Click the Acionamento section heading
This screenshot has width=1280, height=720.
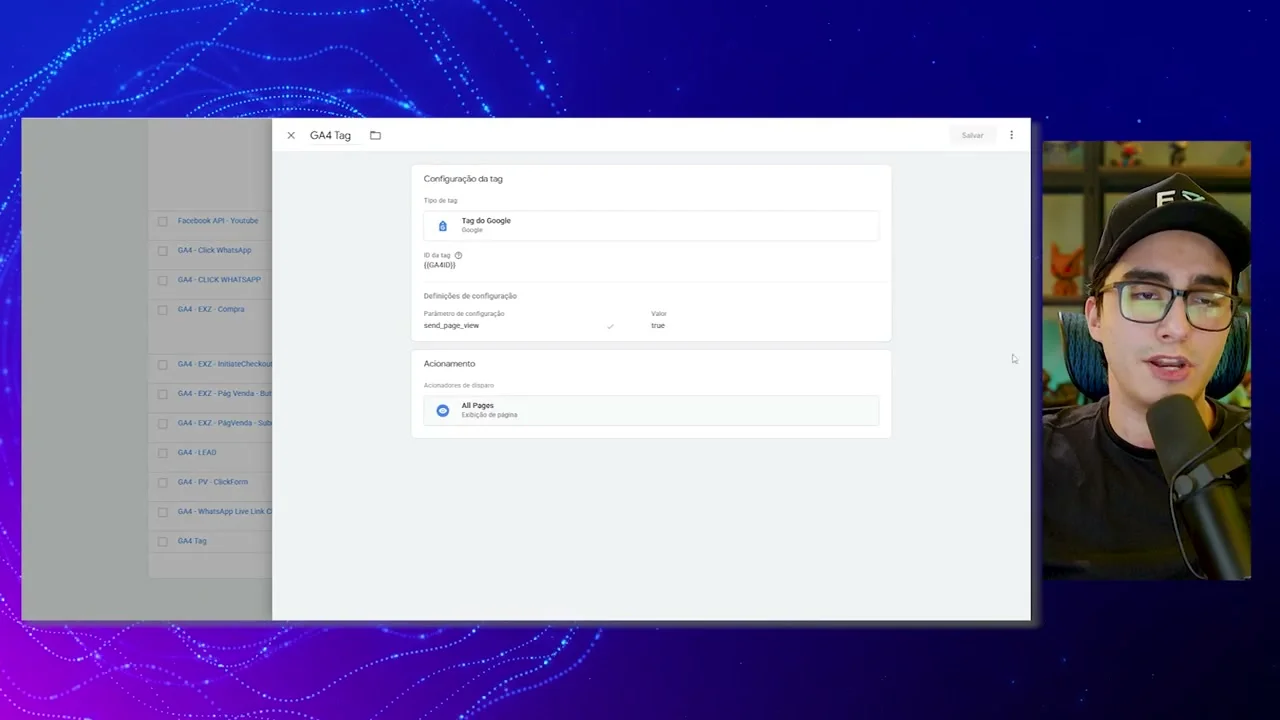[x=449, y=364]
